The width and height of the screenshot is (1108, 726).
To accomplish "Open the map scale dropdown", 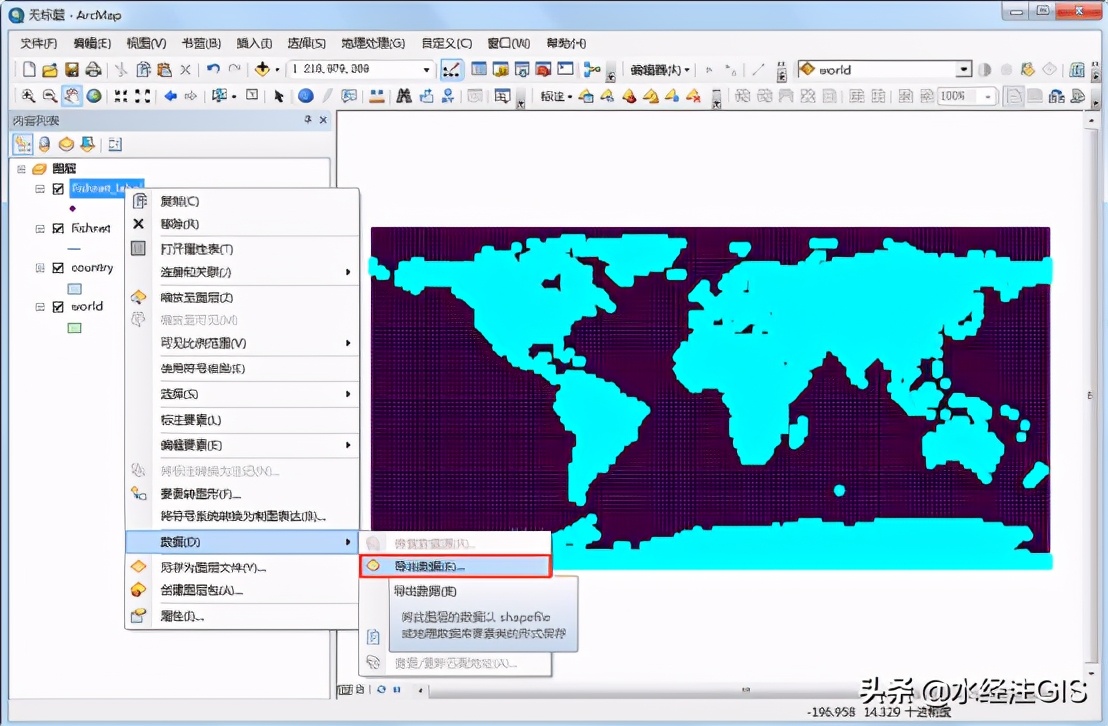I will click(x=427, y=70).
